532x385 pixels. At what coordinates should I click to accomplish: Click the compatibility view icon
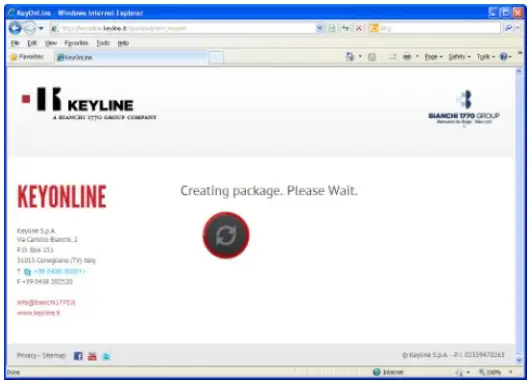pyautogui.click(x=332, y=28)
